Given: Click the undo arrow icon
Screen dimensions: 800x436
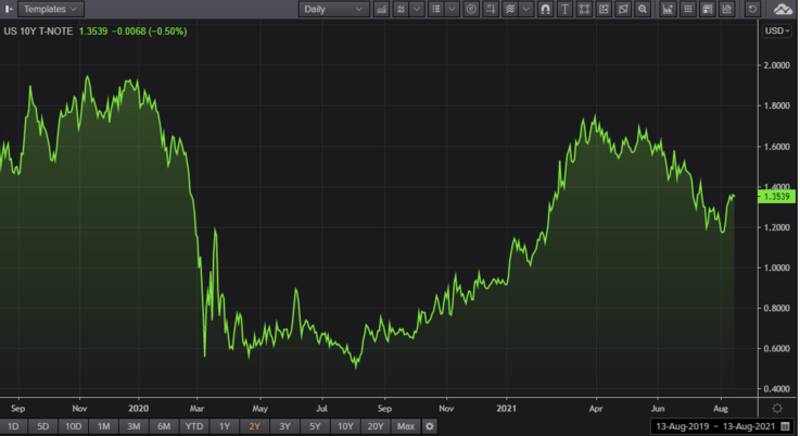Looking at the screenshot, I should (753, 9).
